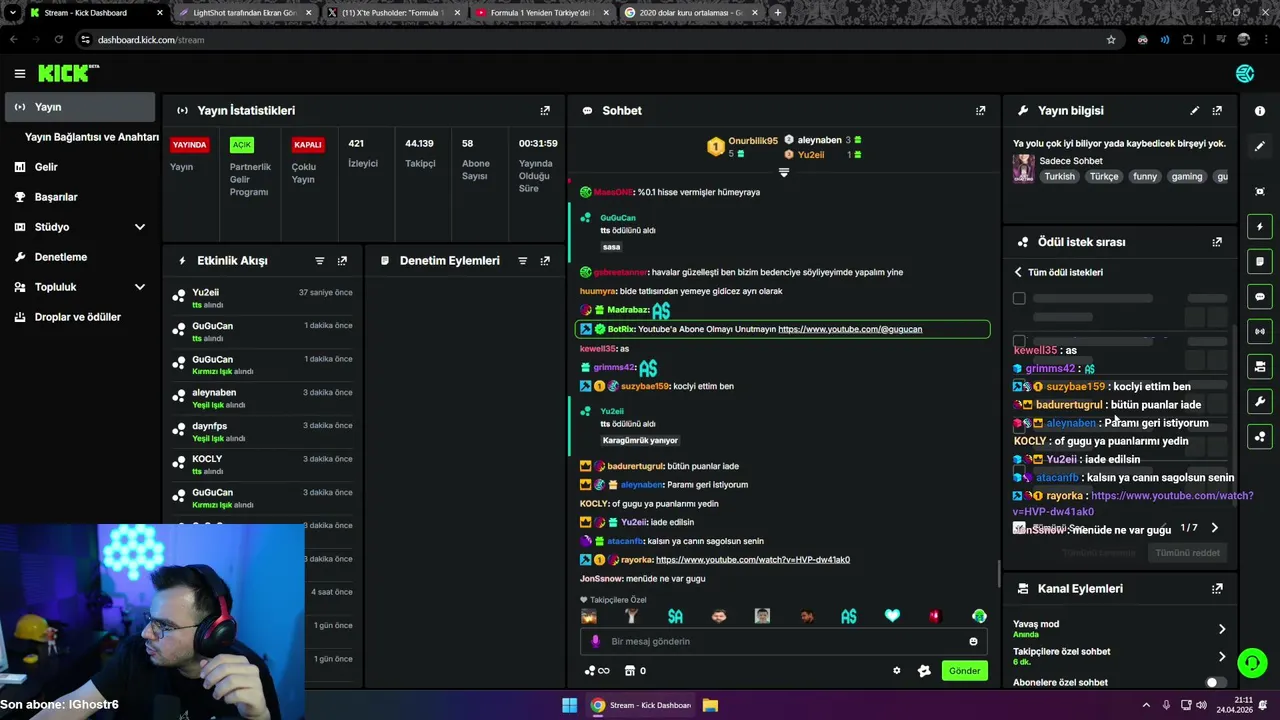
Task: Click the pencil icon in the right sidebar
Action: click(1260, 146)
